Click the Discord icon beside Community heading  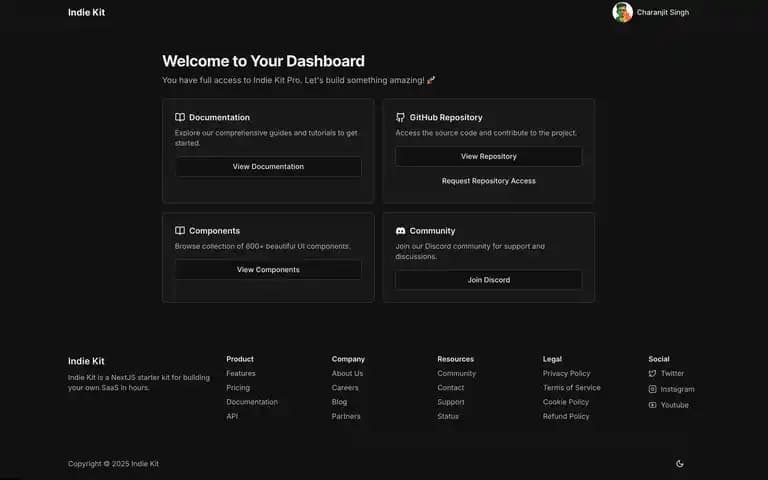tap(400, 231)
